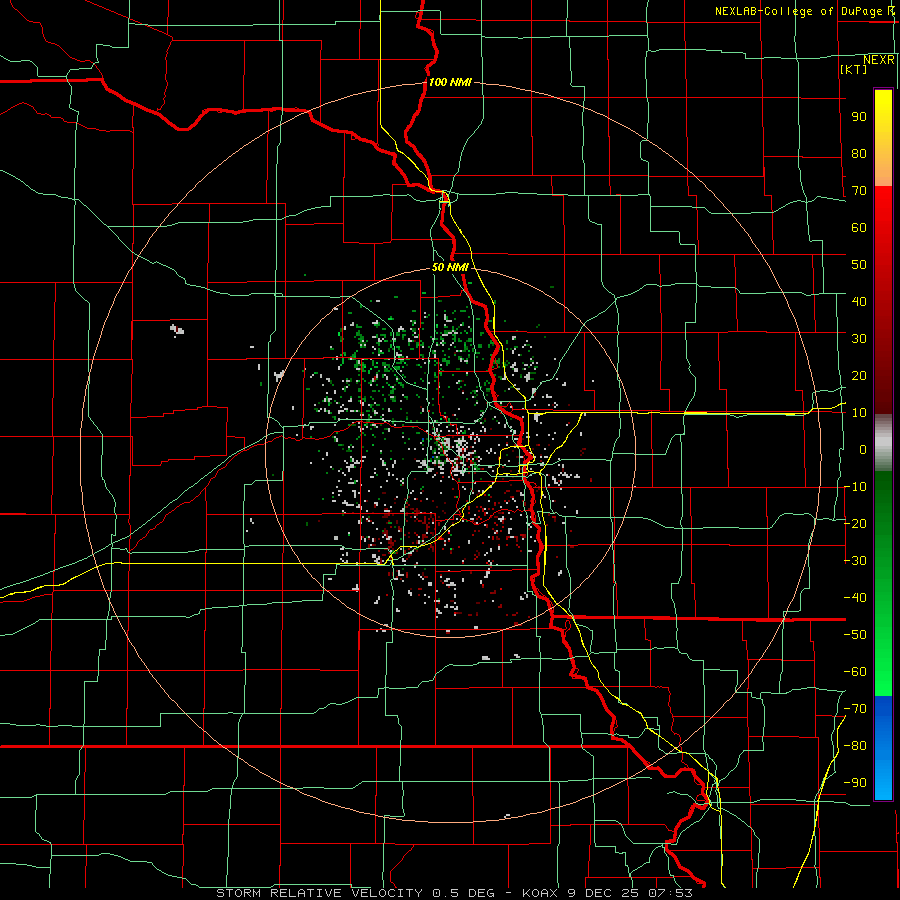Click the 0 value on the velocity scale
This screenshot has width=900, height=900.
[x=863, y=450]
